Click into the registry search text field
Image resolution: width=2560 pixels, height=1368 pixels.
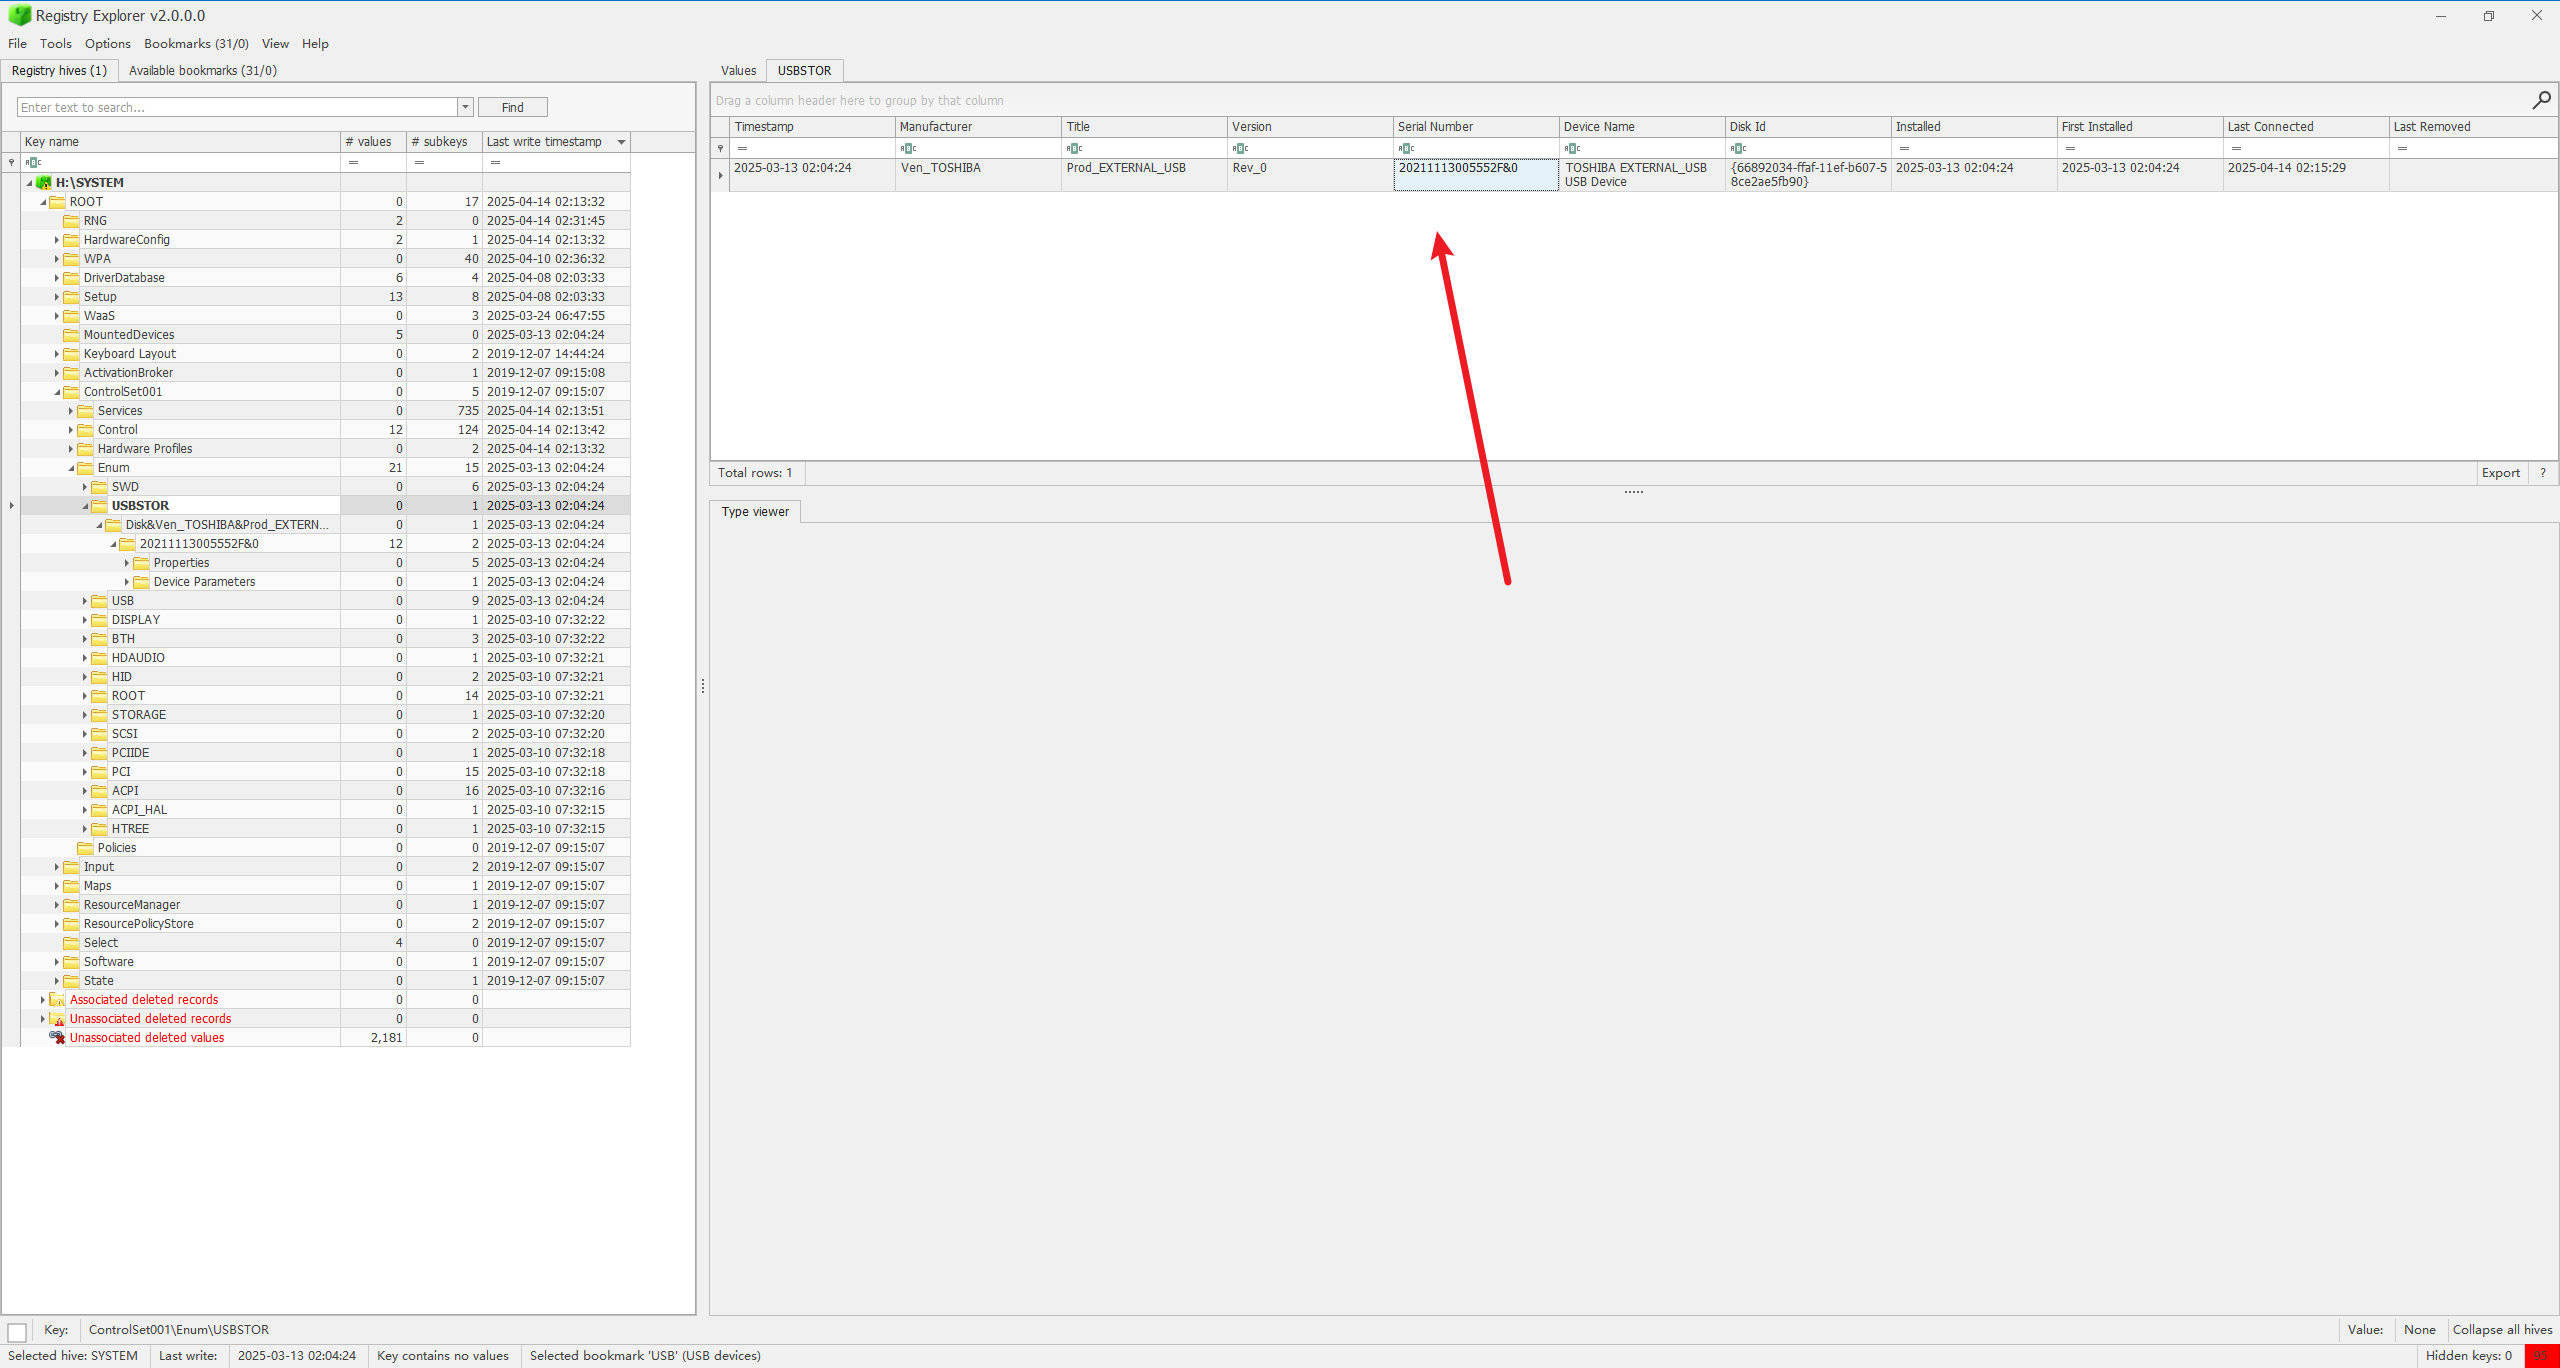[x=238, y=107]
